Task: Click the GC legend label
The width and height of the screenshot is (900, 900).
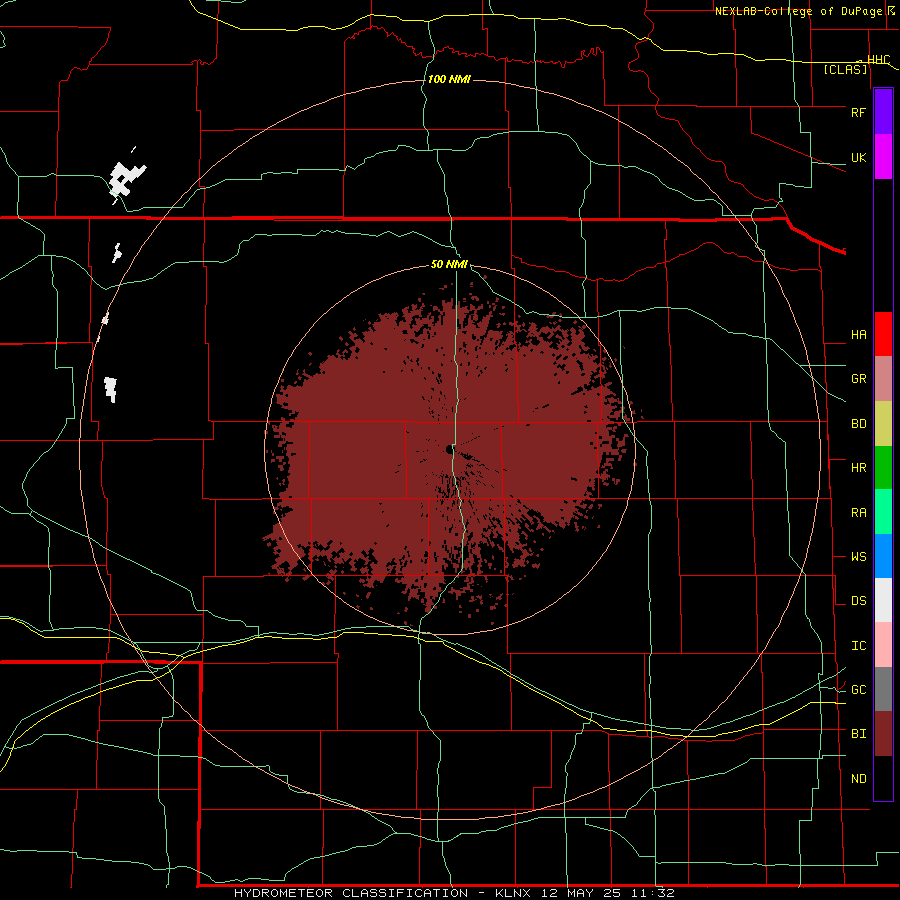Action: point(858,690)
